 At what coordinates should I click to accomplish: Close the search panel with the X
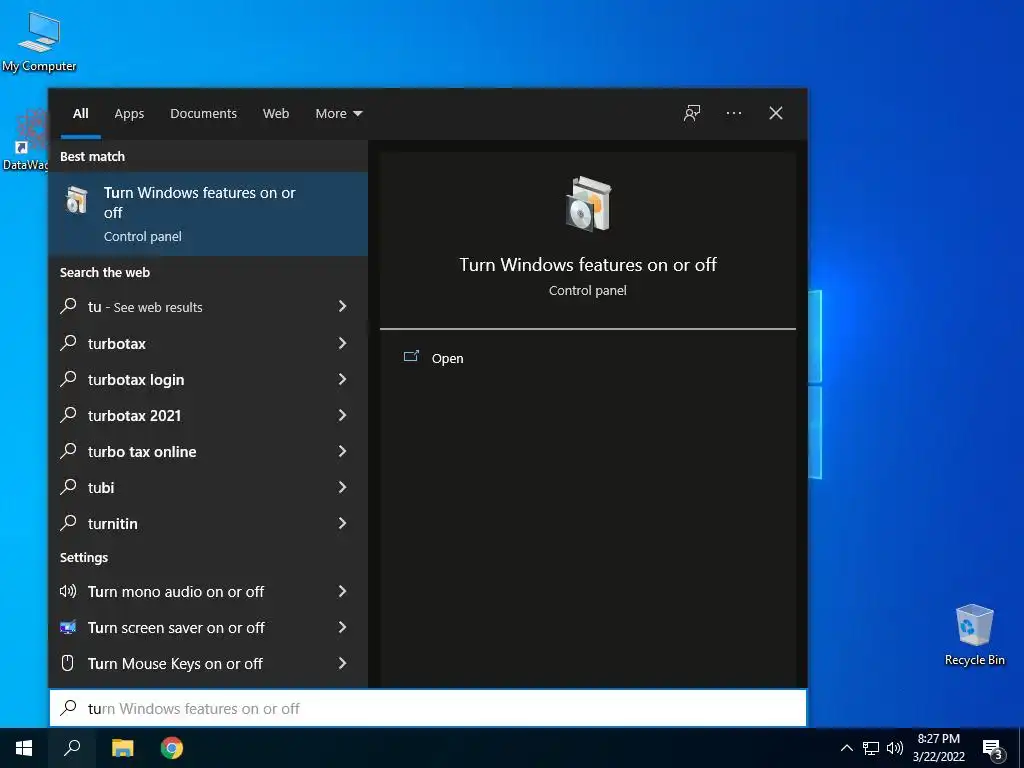(776, 113)
